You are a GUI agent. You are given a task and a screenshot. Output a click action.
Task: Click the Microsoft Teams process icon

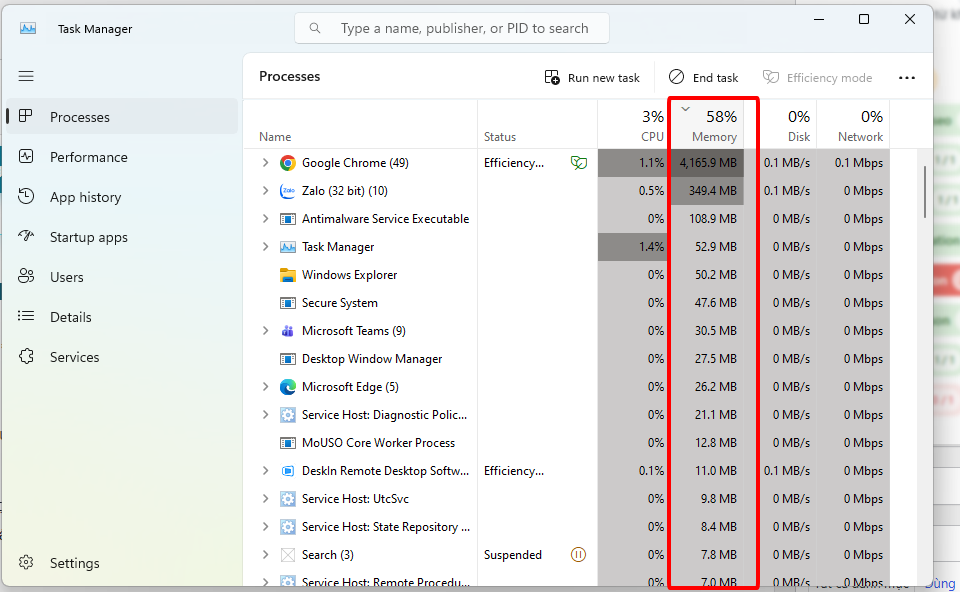(x=288, y=331)
